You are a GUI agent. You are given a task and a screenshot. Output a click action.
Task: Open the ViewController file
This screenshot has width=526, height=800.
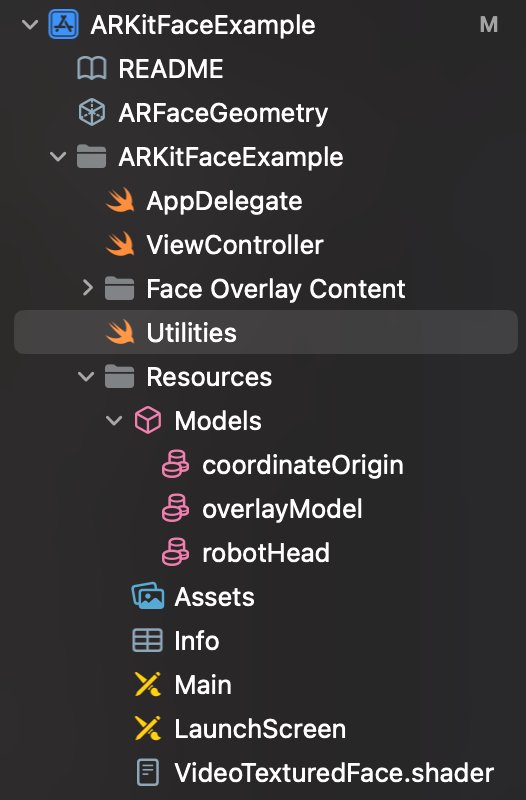[235, 245]
